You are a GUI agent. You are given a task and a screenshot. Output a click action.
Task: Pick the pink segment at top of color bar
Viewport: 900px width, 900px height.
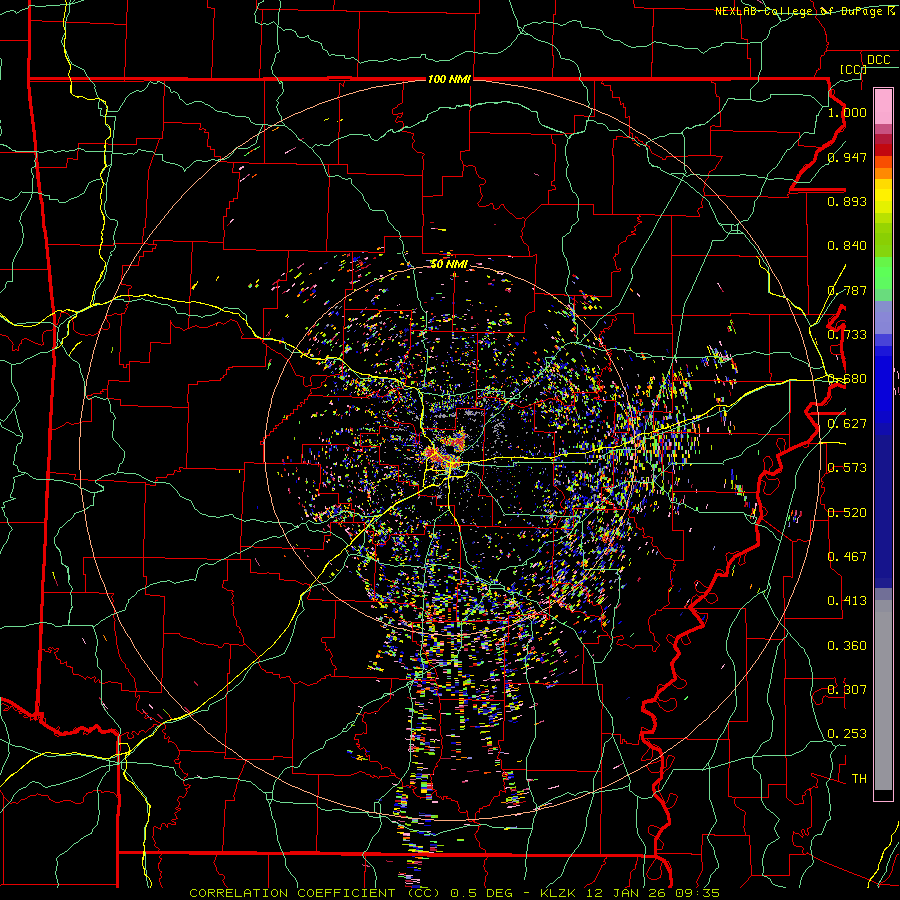[x=883, y=107]
